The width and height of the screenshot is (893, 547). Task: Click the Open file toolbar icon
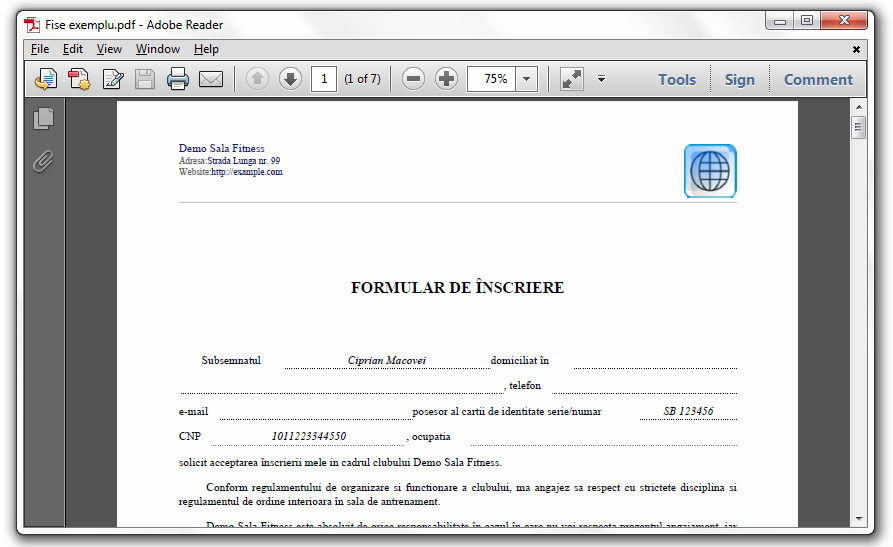tap(46, 79)
